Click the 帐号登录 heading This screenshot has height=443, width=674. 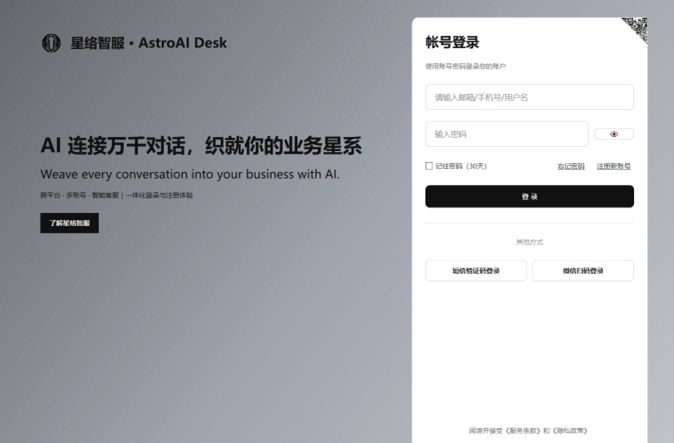pyautogui.click(x=452, y=42)
